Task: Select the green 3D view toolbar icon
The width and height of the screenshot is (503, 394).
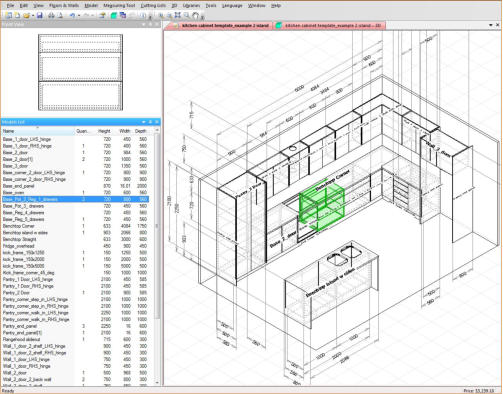Action: click(114, 15)
